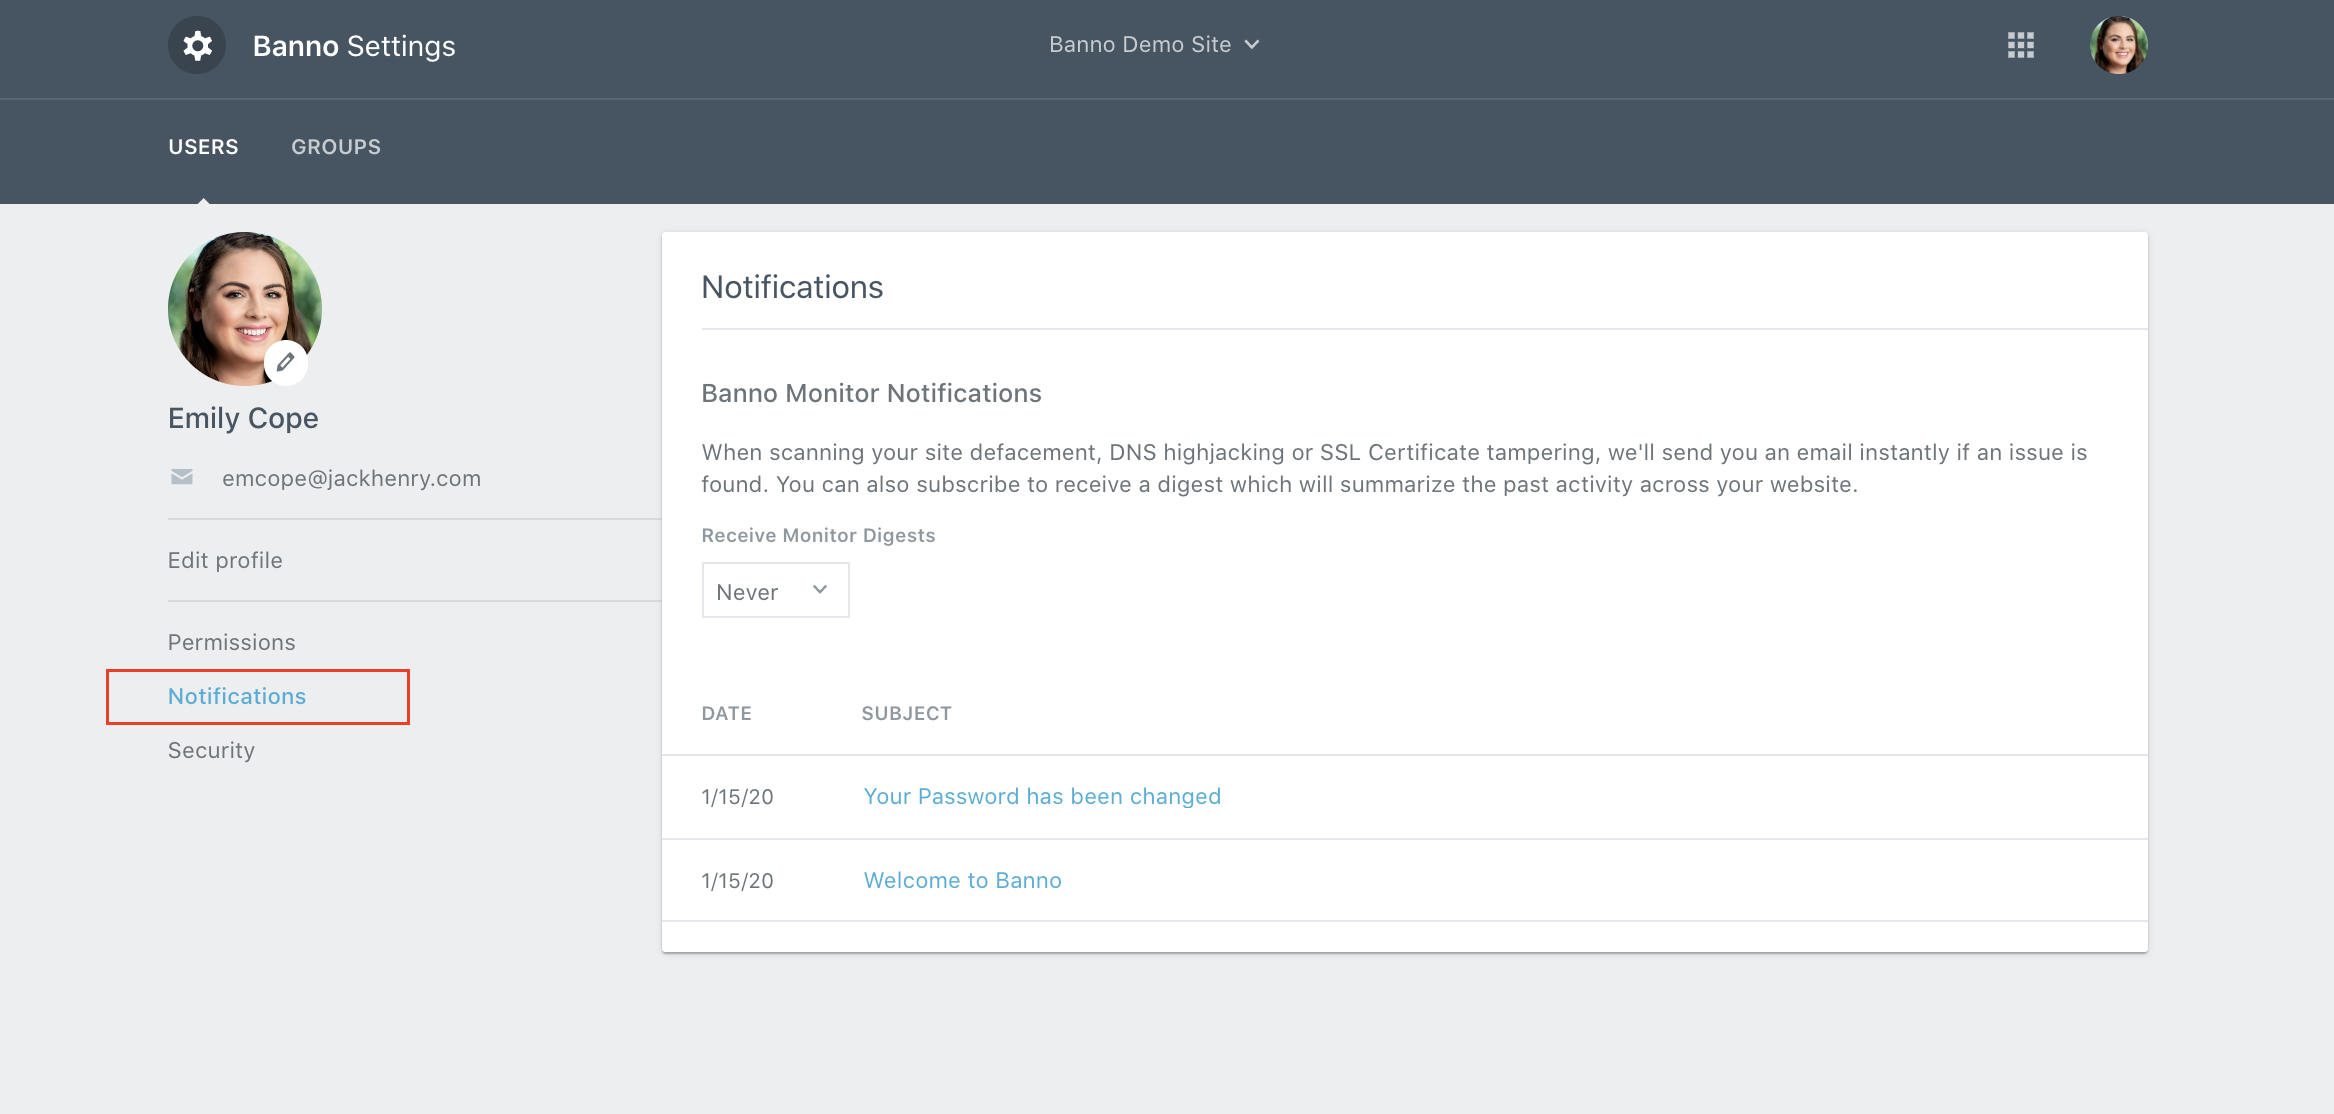
Task: Switch to the Users tab
Action: [x=203, y=147]
